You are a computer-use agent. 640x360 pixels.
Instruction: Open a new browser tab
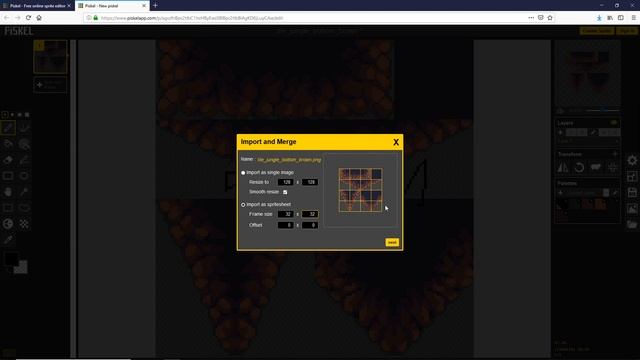click(155, 6)
